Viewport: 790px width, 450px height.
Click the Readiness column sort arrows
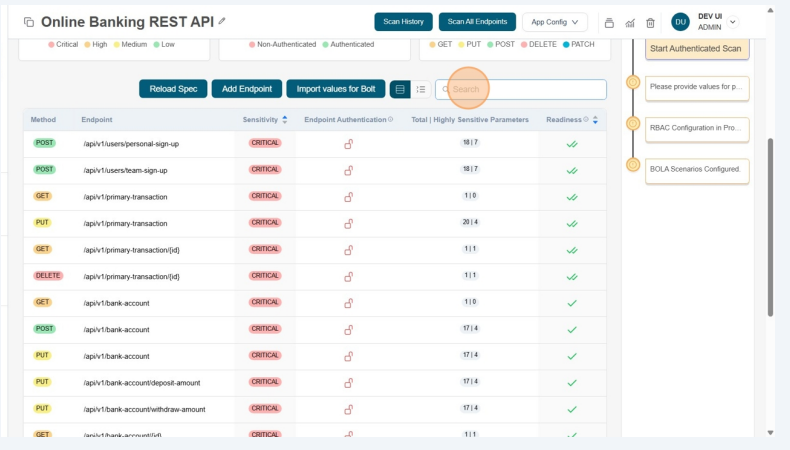point(596,119)
